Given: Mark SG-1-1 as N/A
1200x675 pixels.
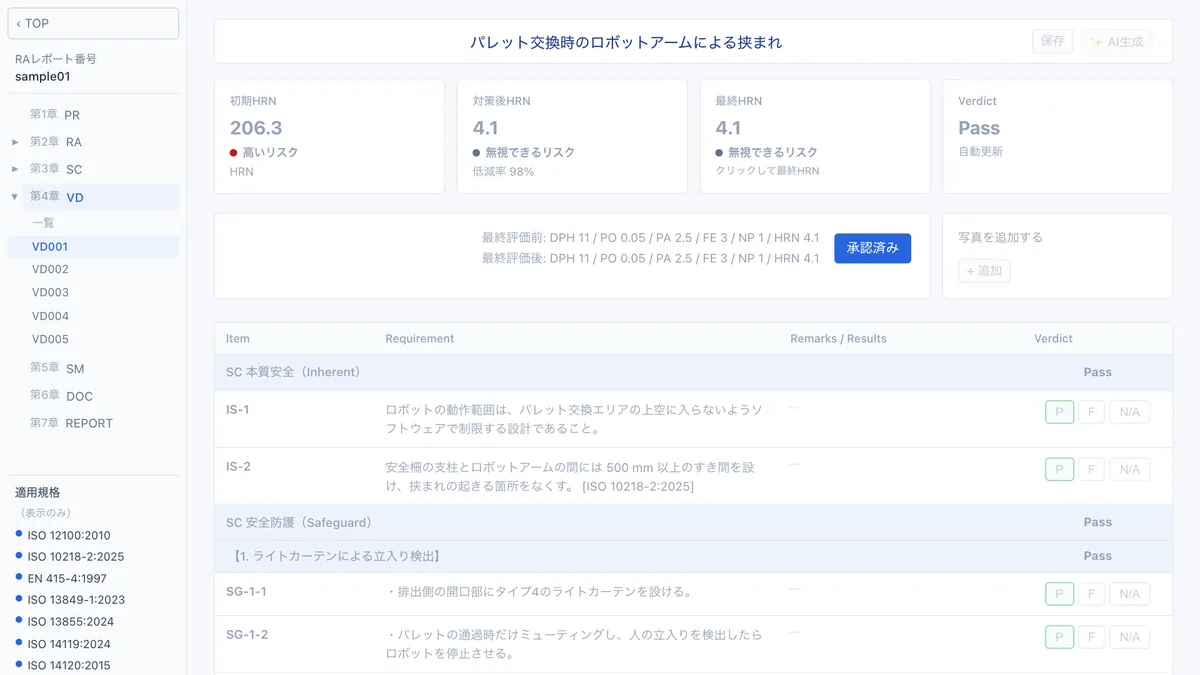Looking at the screenshot, I should pyautogui.click(x=1129, y=594).
